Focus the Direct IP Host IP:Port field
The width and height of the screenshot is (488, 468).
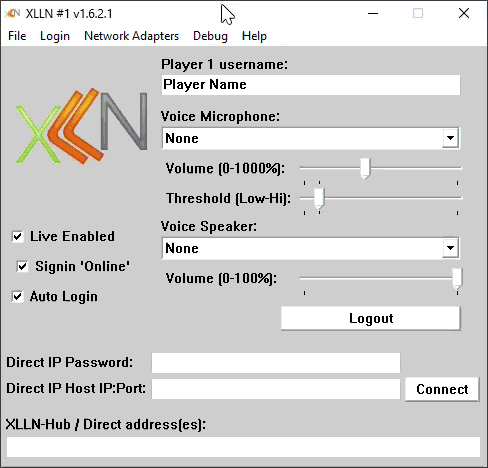[x=276, y=389]
